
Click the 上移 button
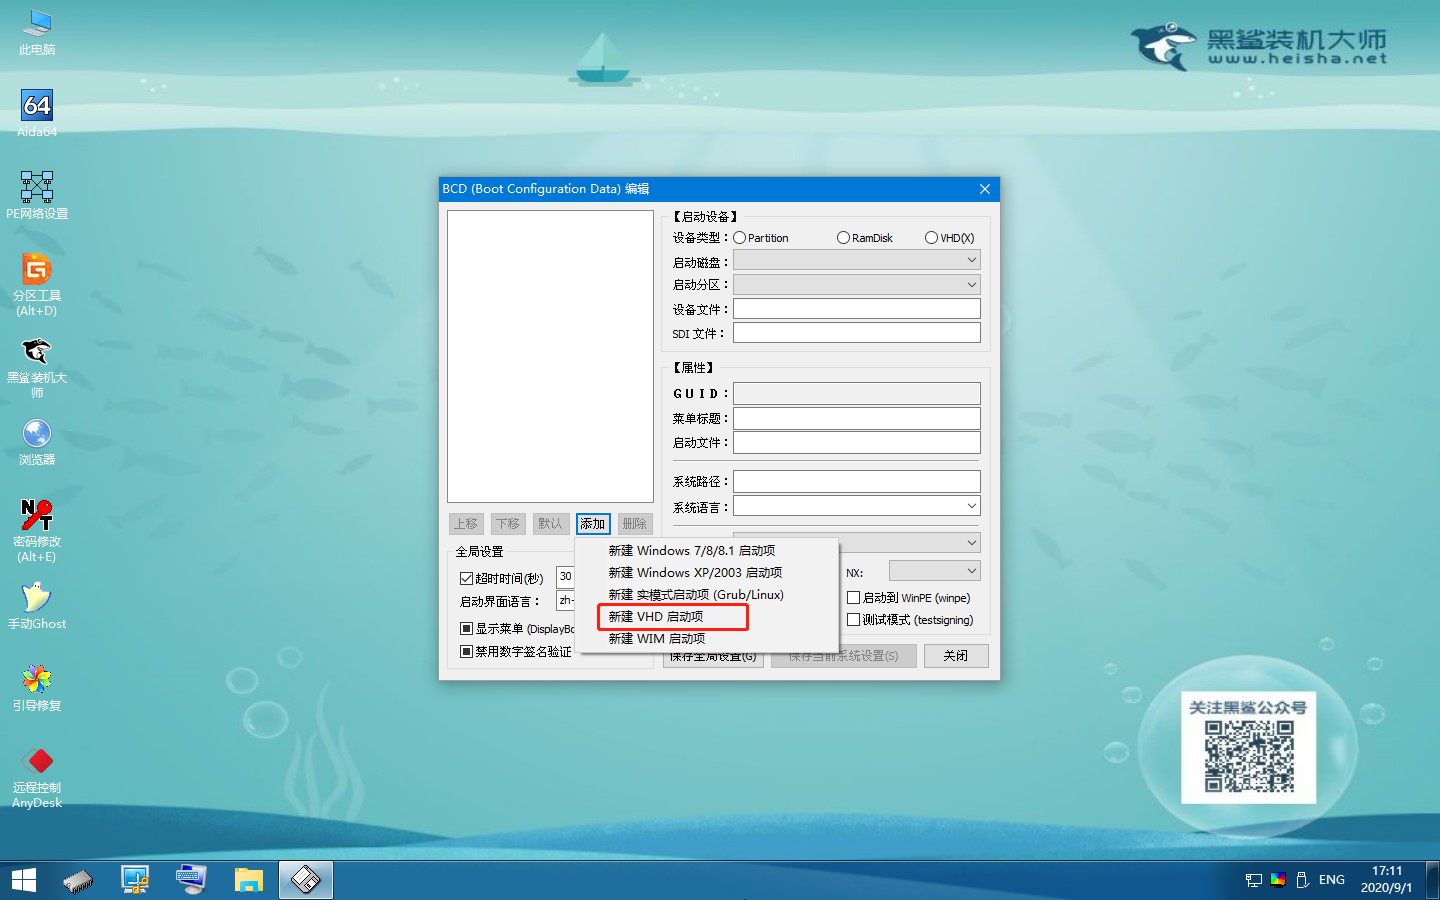click(466, 524)
